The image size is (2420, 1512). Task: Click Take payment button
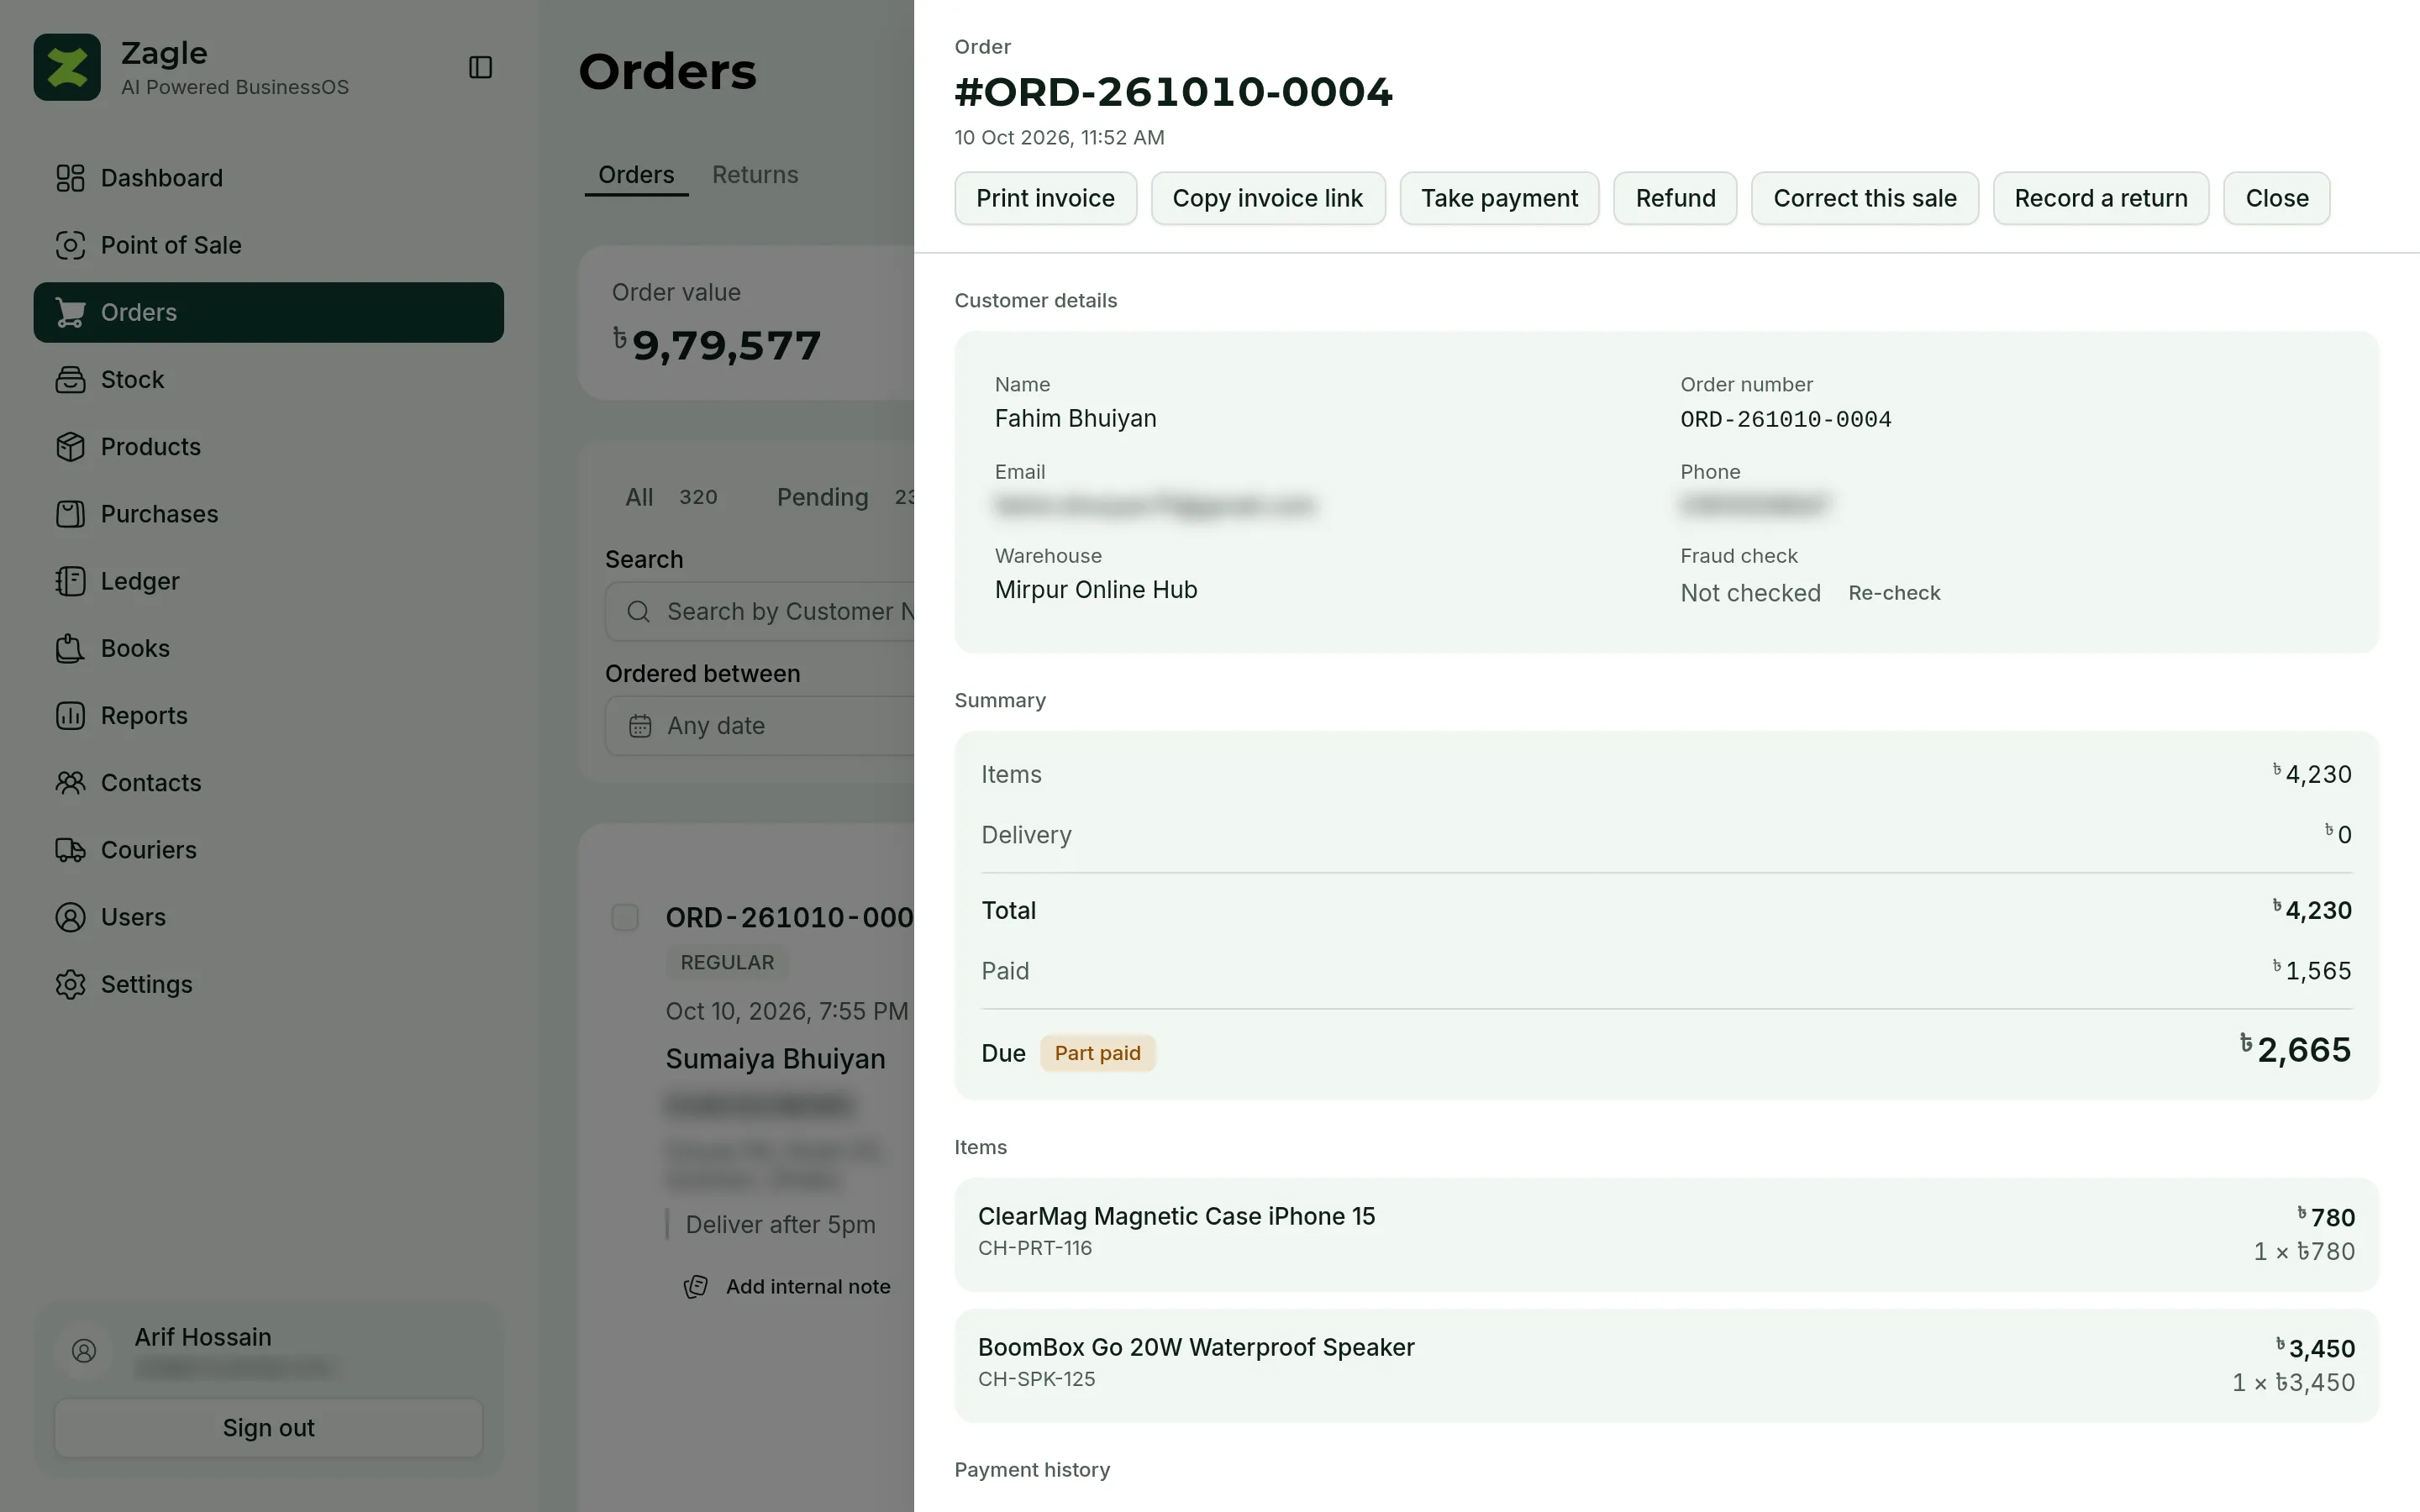tap(1499, 198)
